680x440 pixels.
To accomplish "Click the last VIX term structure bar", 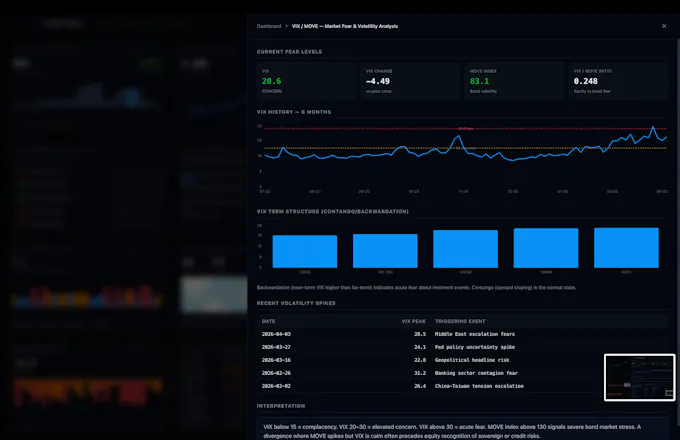I will 626,248.
